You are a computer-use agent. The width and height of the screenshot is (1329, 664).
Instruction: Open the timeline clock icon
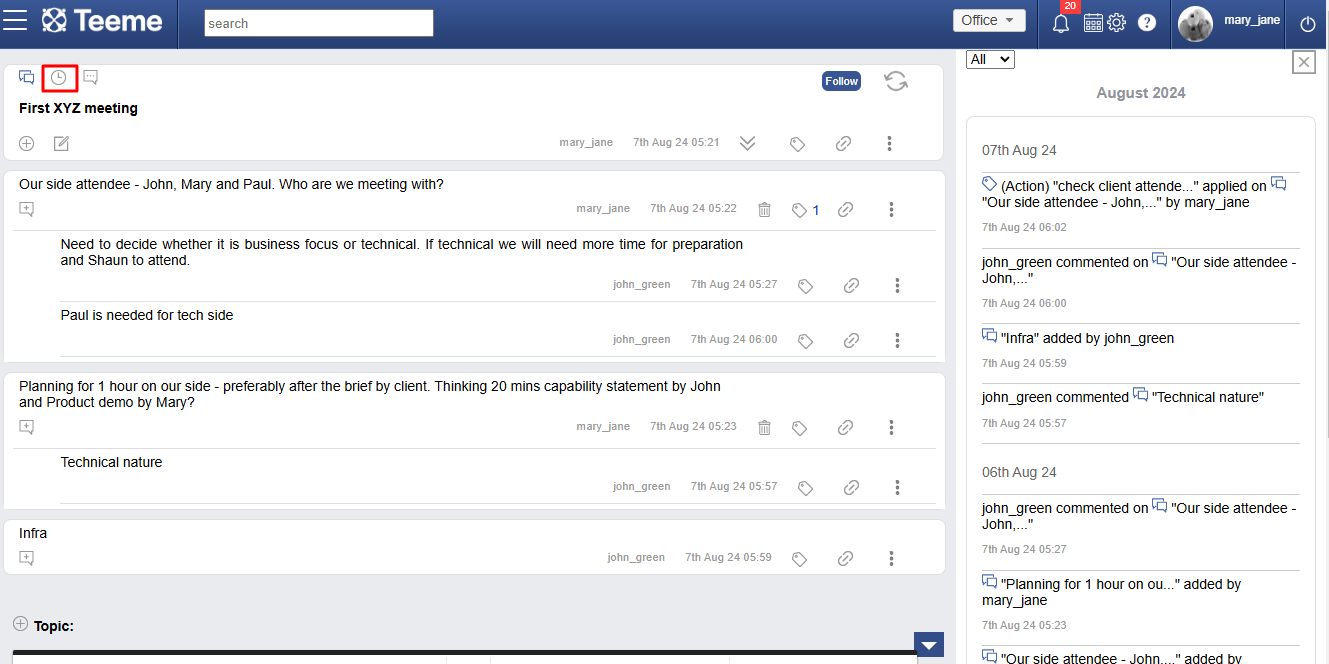point(59,77)
